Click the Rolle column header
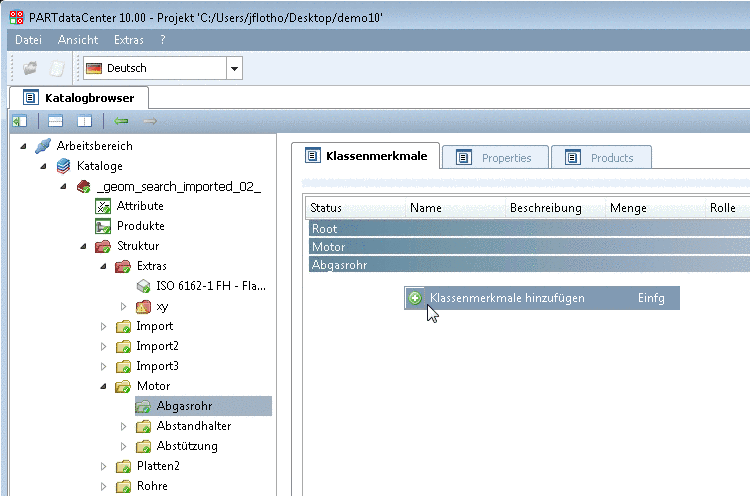The width and height of the screenshot is (750, 496). click(x=728, y=208)
